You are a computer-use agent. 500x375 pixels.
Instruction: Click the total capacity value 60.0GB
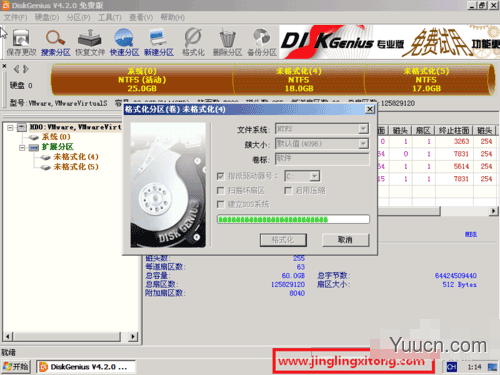pyautogui.click(x=293, y=276)
